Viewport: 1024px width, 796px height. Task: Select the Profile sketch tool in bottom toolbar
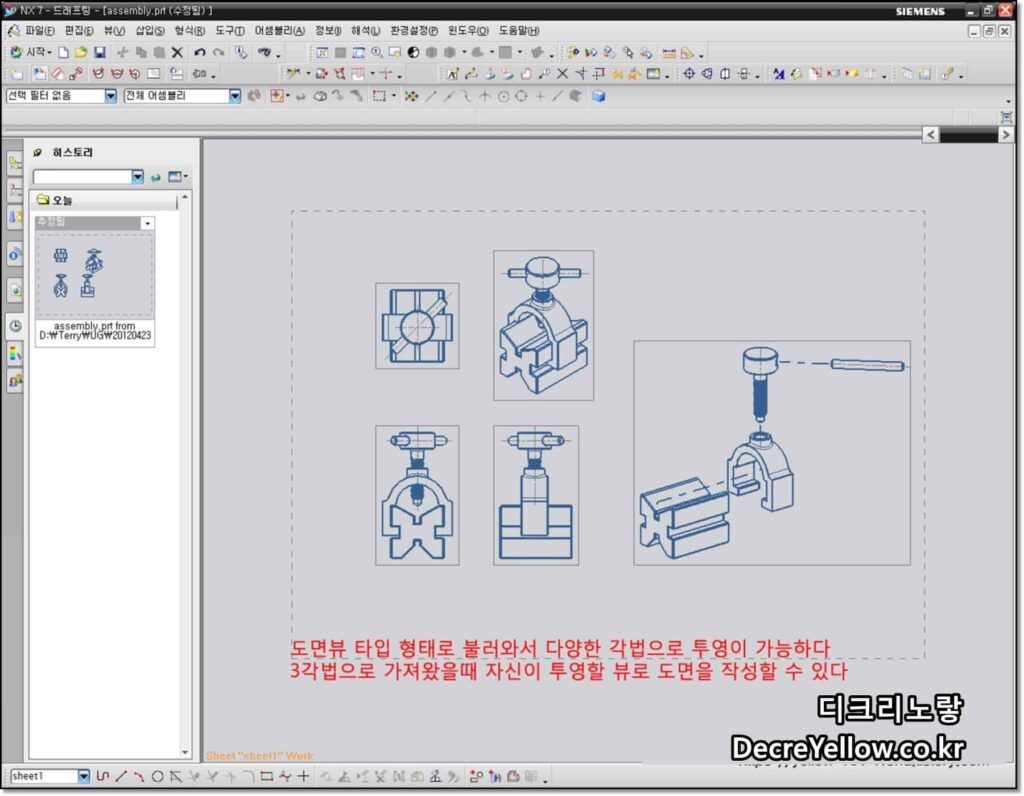103,776
